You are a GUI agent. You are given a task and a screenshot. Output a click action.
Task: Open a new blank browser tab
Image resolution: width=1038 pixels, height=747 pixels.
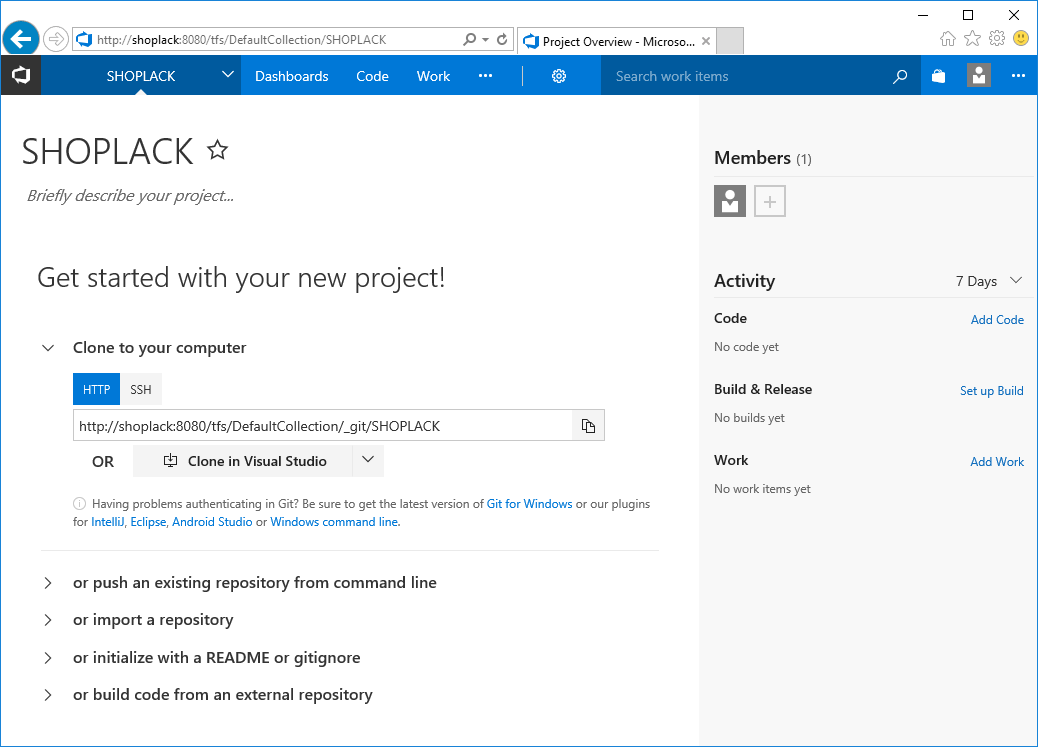(730, 41)
